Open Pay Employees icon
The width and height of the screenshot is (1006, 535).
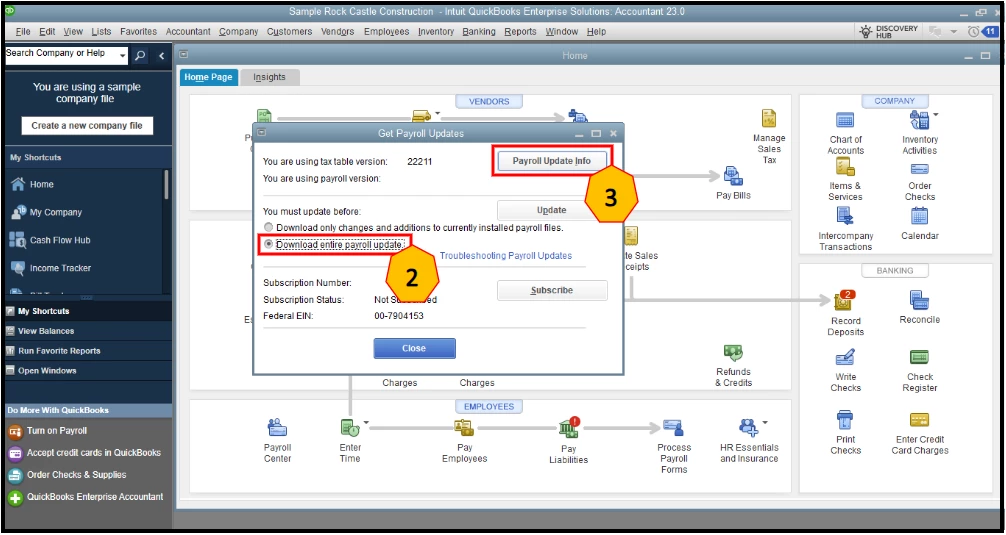coord(464,427)
